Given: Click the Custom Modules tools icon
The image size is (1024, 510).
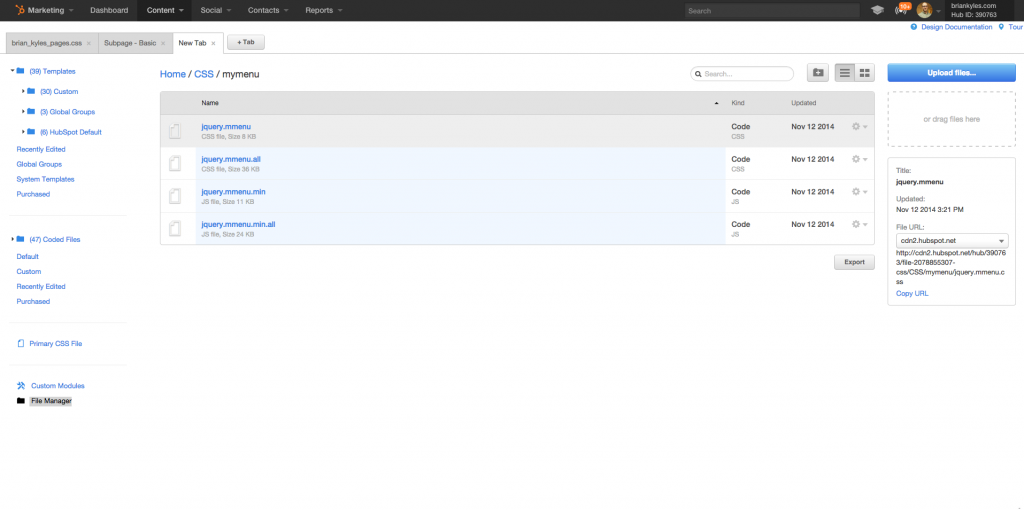Looking at the screenshot, I should (x=21, y=385).
